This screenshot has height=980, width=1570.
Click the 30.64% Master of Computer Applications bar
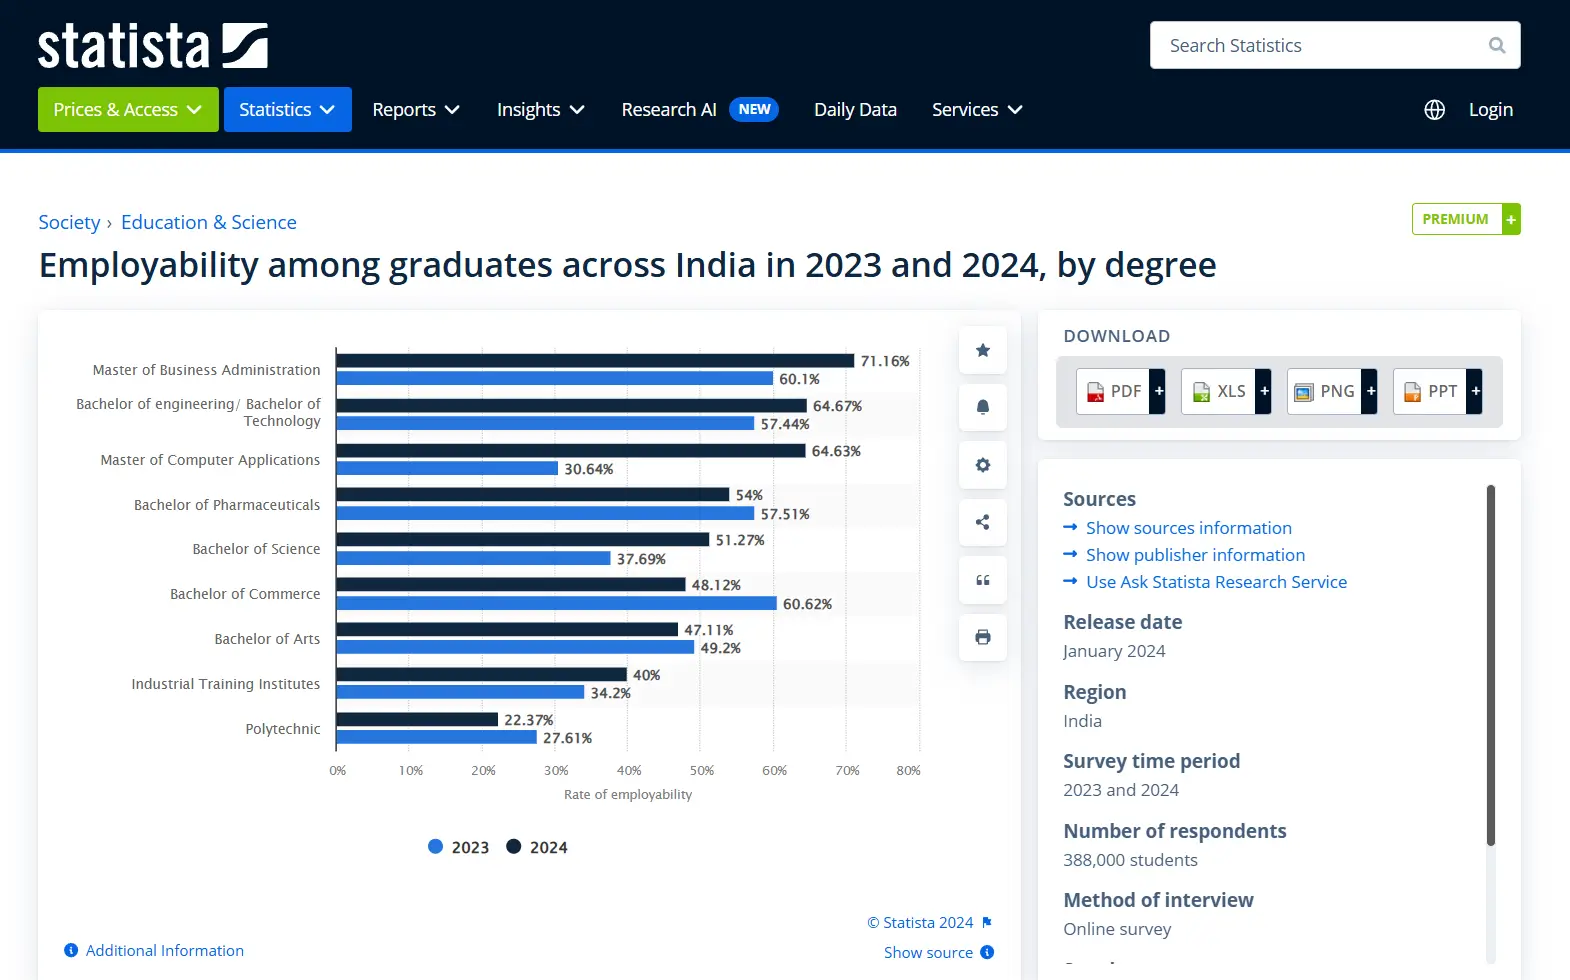point(447,469)
